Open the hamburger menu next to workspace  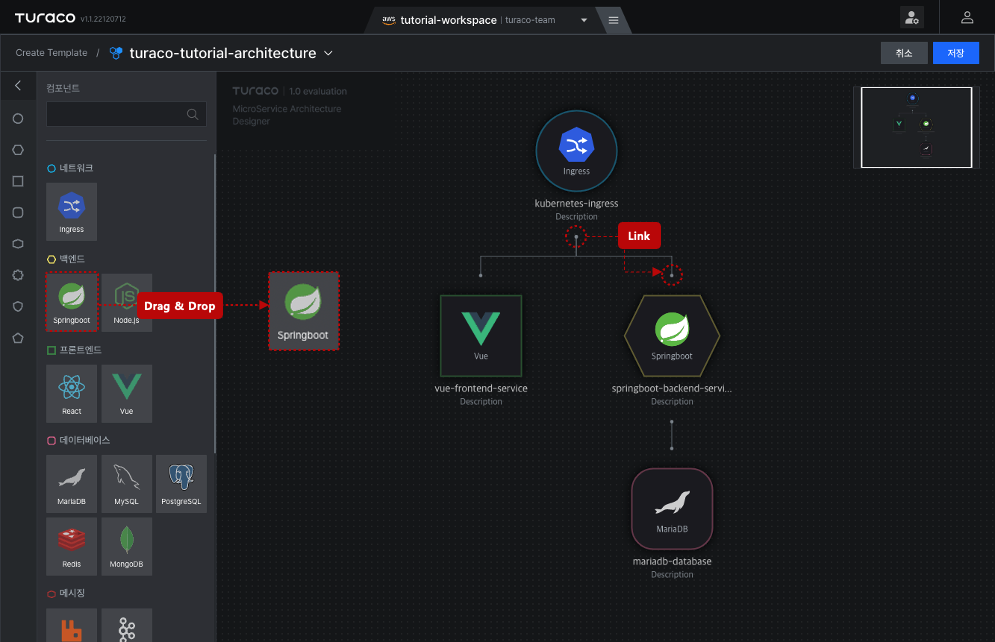click(x=613, y=20)
